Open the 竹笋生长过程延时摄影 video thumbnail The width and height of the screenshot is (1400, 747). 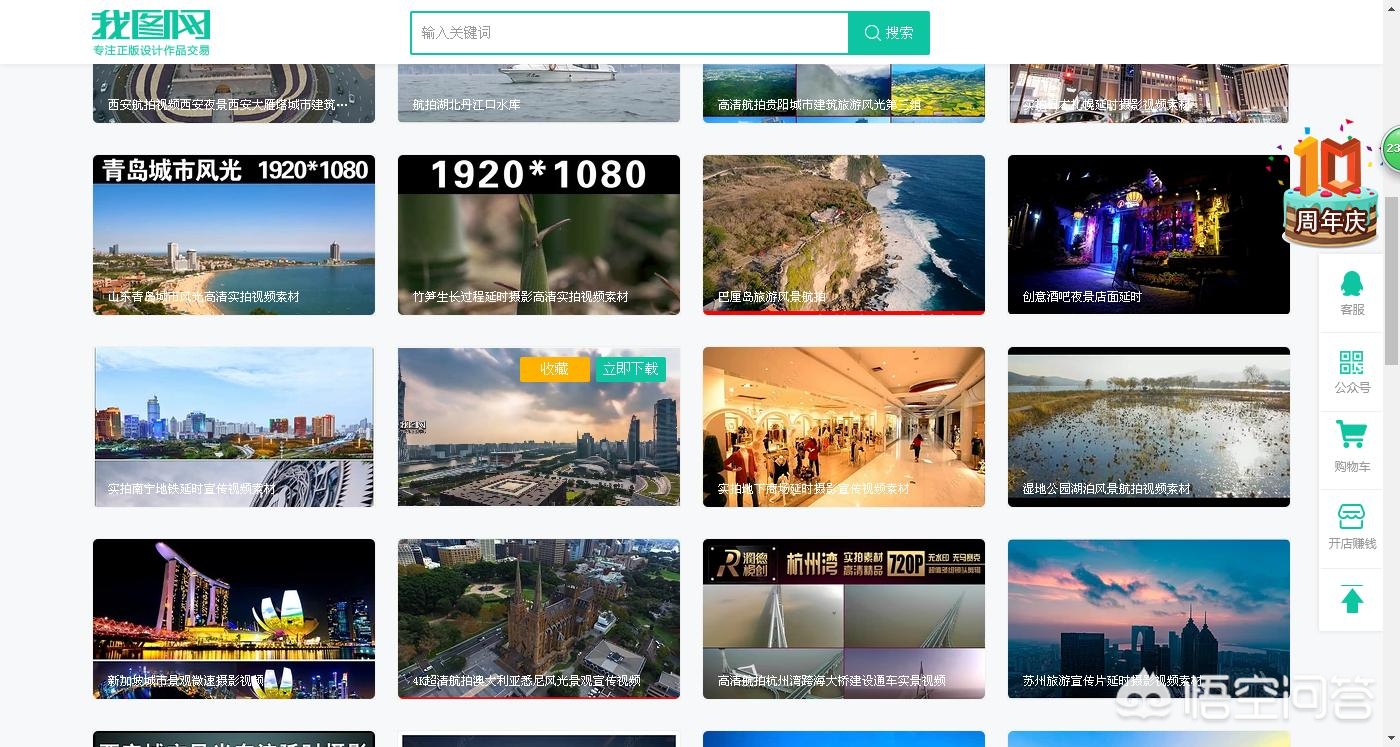(539, 235)
